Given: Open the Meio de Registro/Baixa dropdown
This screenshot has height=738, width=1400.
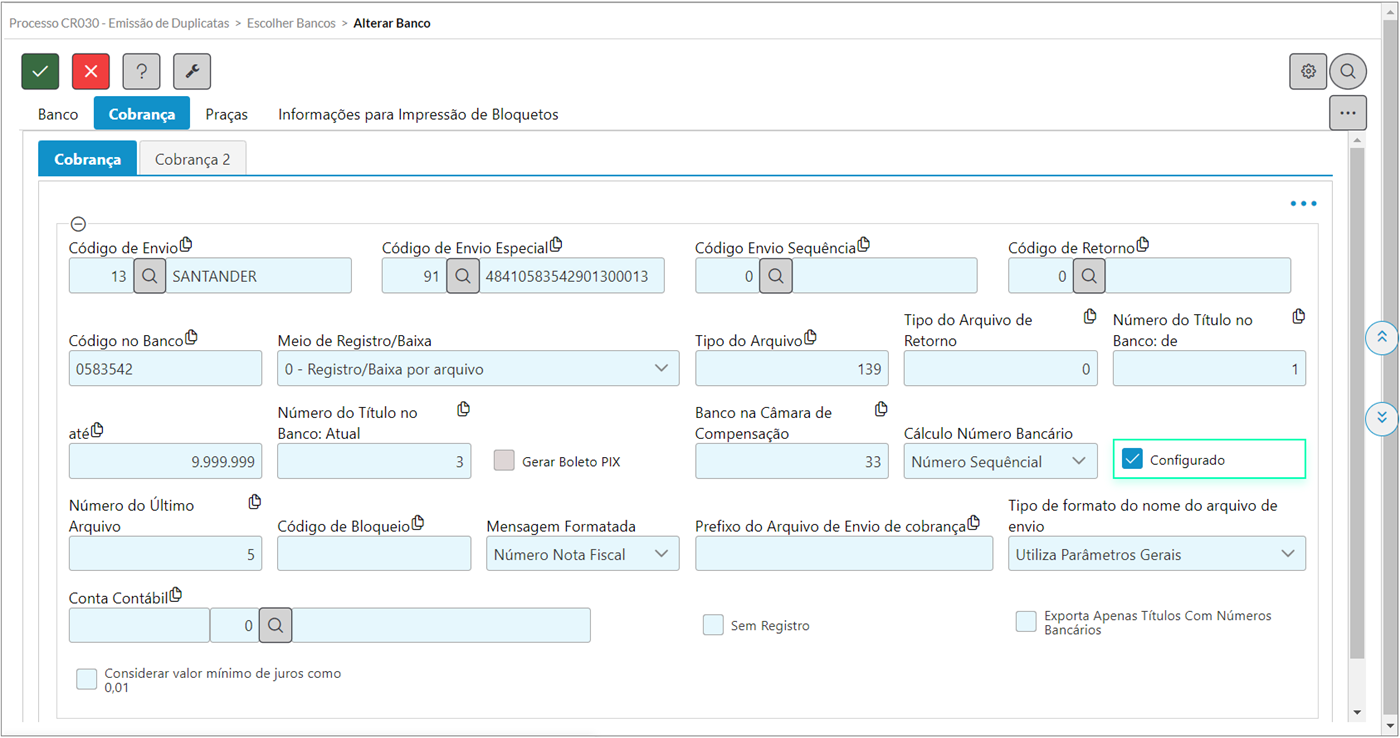Looking at the screenshot, I should pyautogui.click(x=478, y=369).
